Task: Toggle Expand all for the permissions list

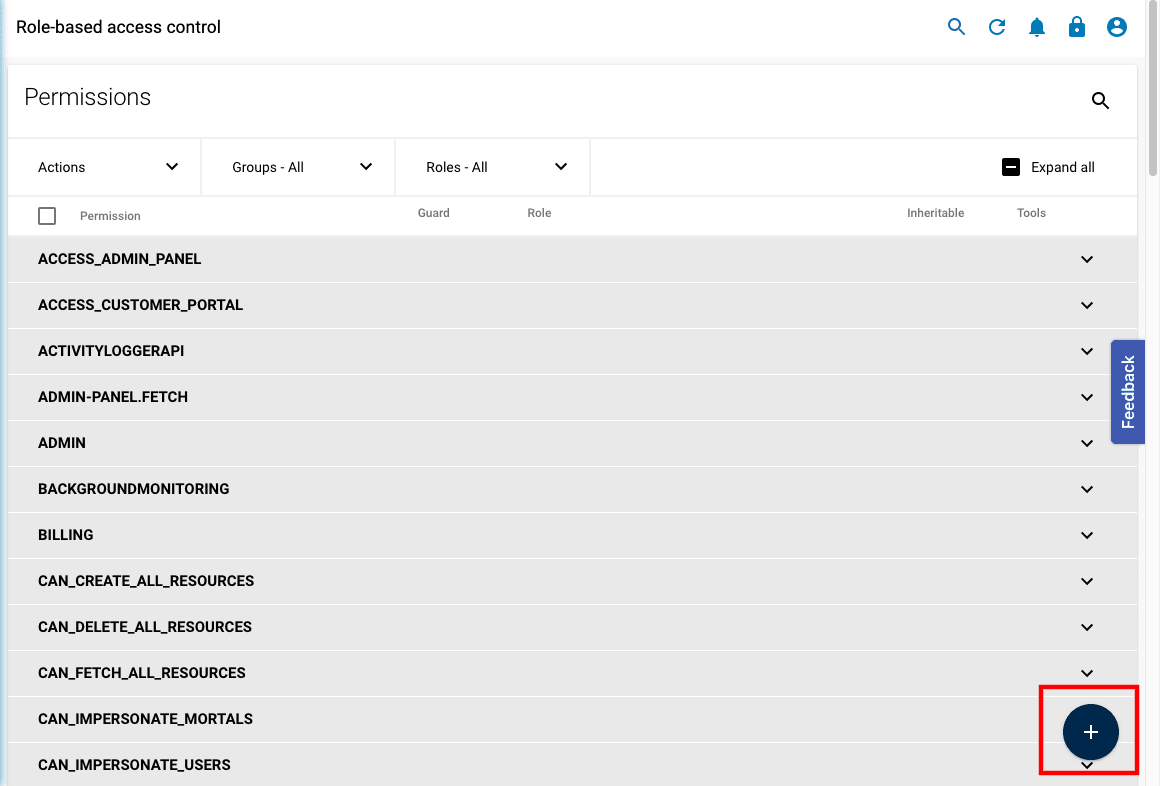Action: pyautogui.click(x=1048, y=167)
